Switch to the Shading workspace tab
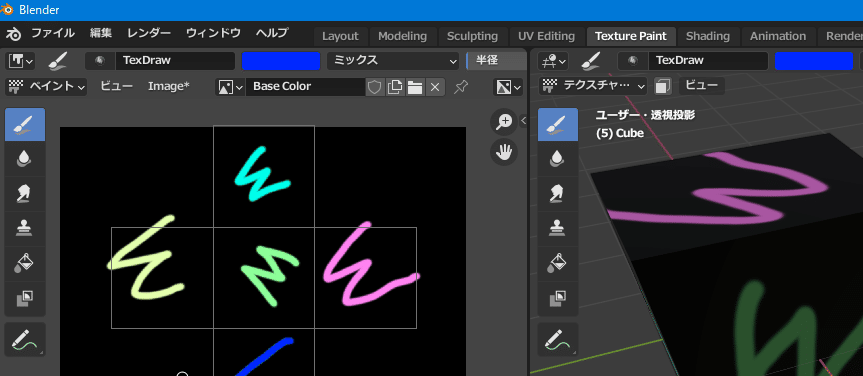The width and height of the screenshot is (863, 376). [x=708, y=36]
